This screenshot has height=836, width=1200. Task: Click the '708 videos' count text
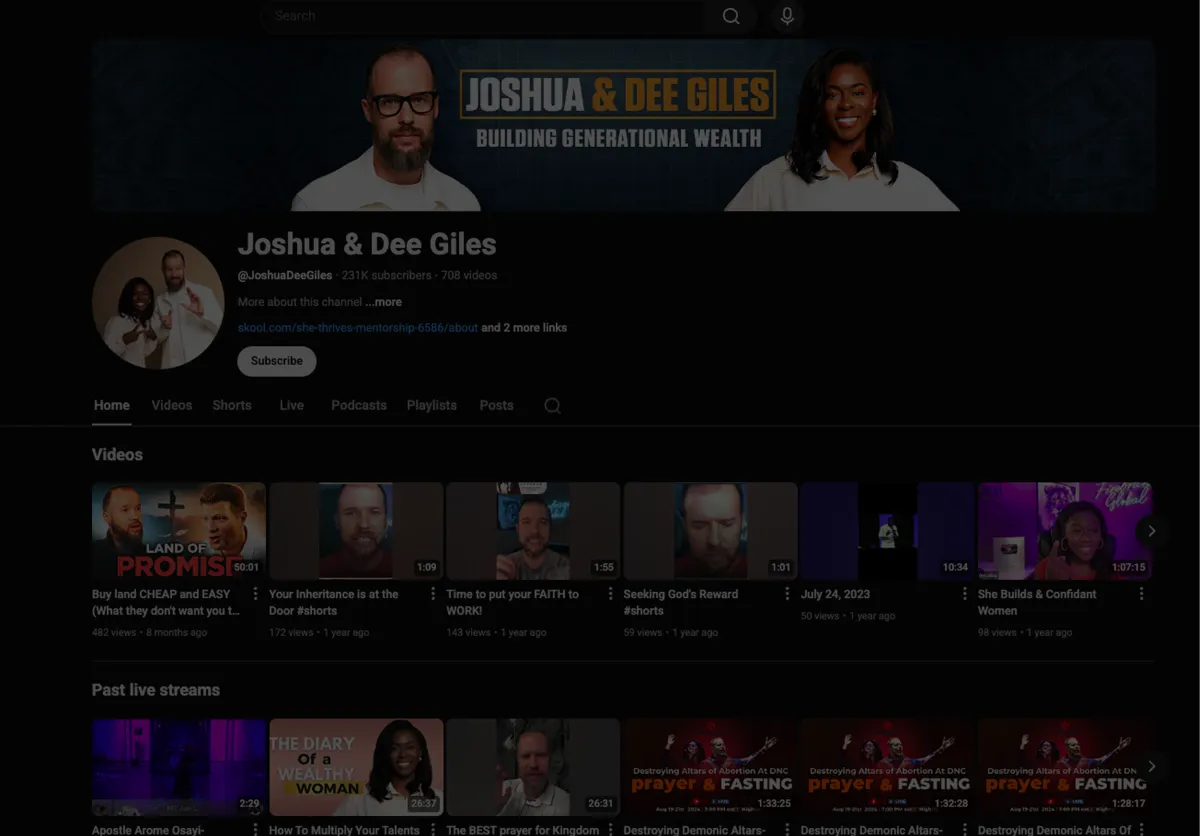469,275
